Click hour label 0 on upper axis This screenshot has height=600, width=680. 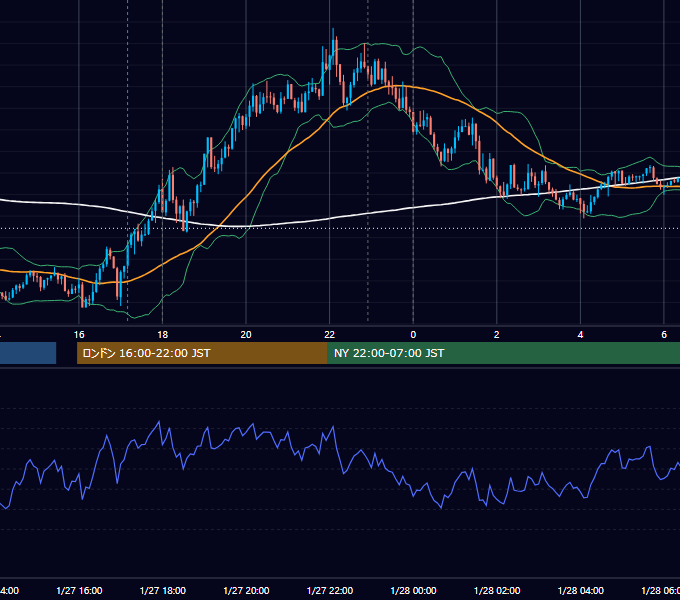point(413,335)
